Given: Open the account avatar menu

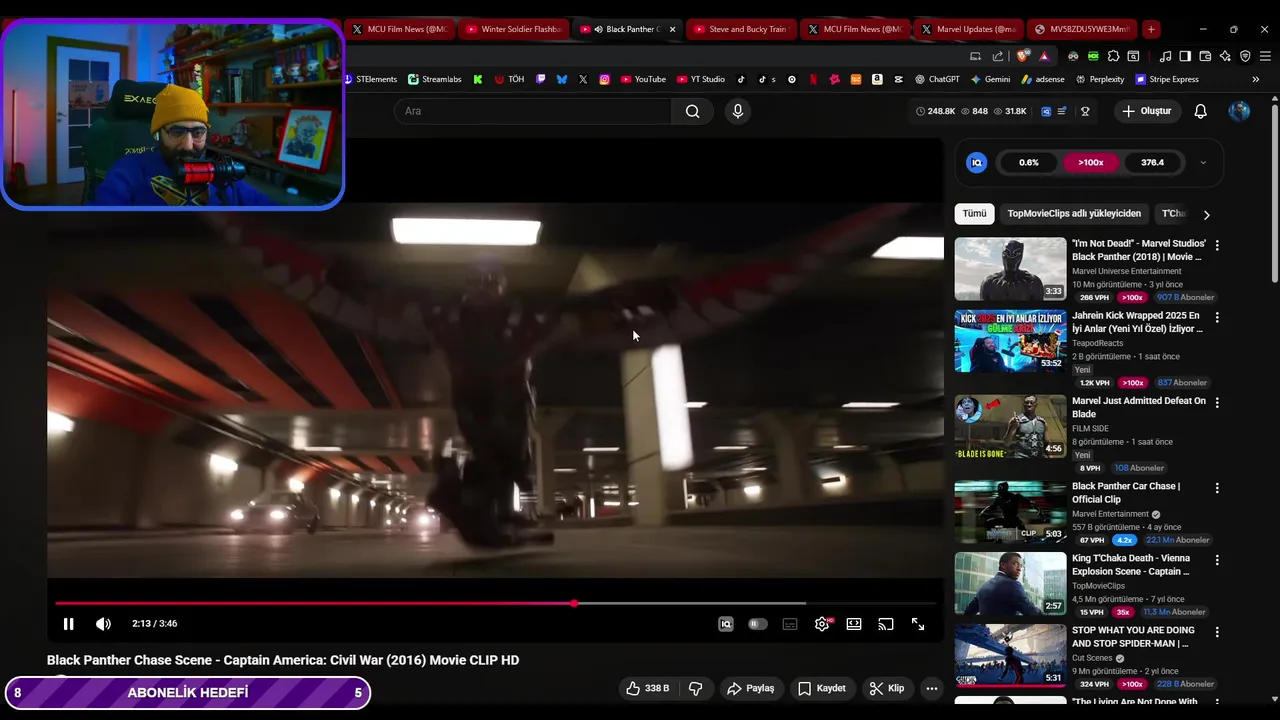Looking at the screenshot, I should tap(1239, 111).
